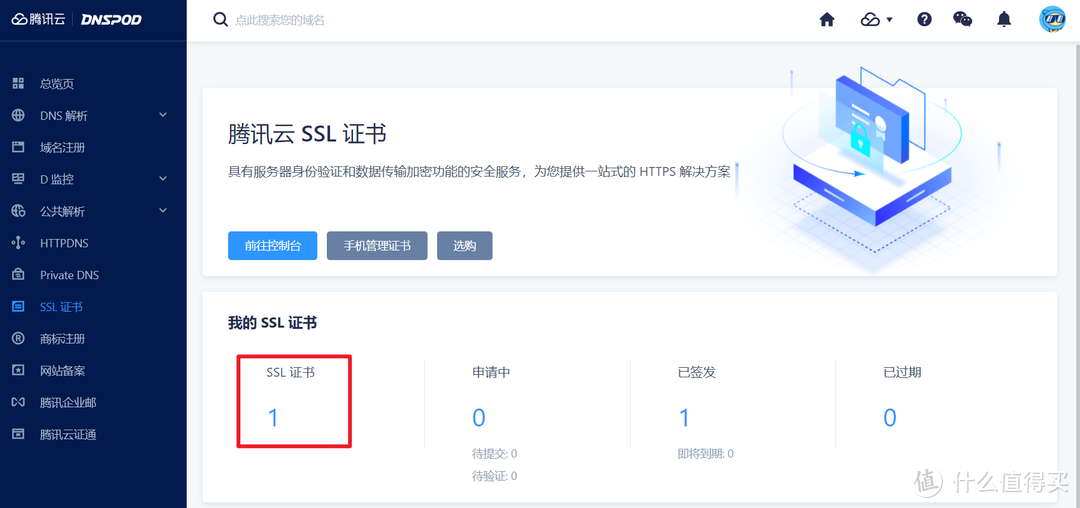Click the 总览页 grid icon
This screenshot has height=508, width=1080.
click(19, 83)
